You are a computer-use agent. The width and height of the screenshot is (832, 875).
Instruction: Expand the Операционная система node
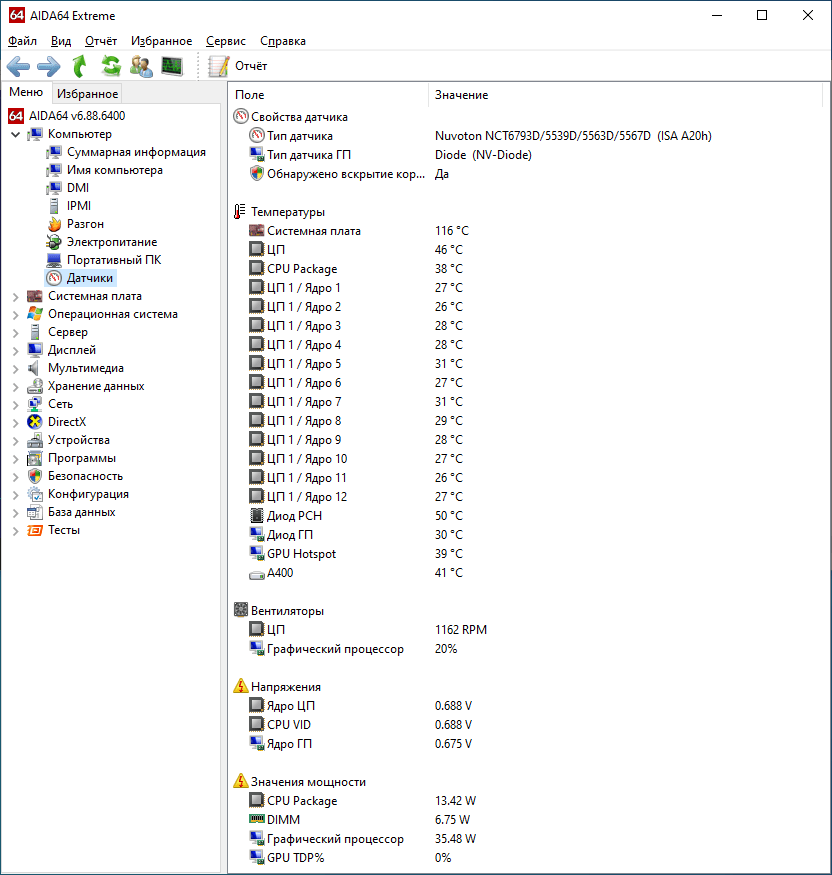tap(16, 315)
